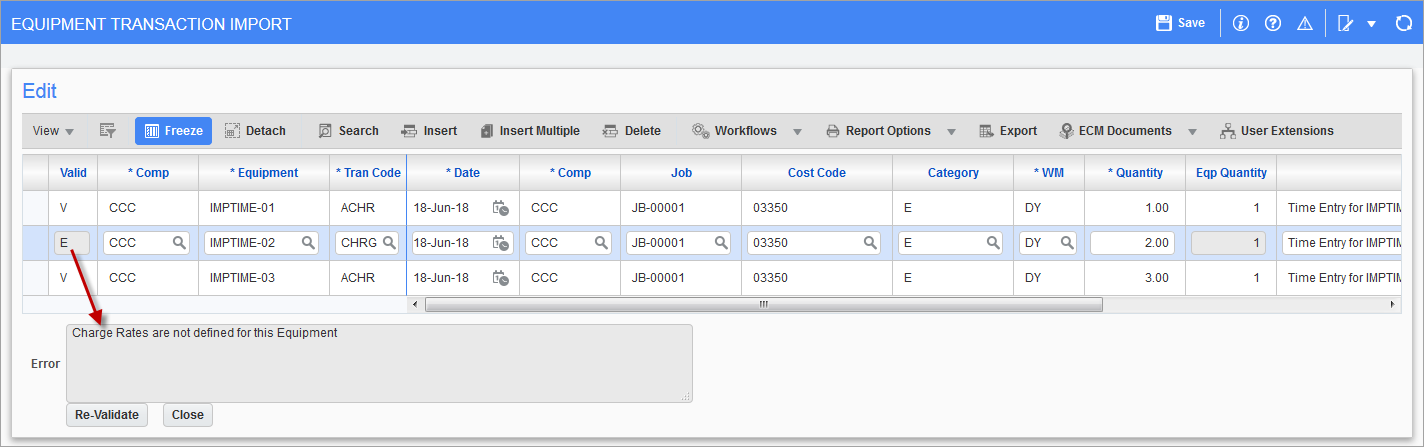Click the Date column header
Image resolution: width=1424 pixels, height=447 pixels.
[463, 173]
